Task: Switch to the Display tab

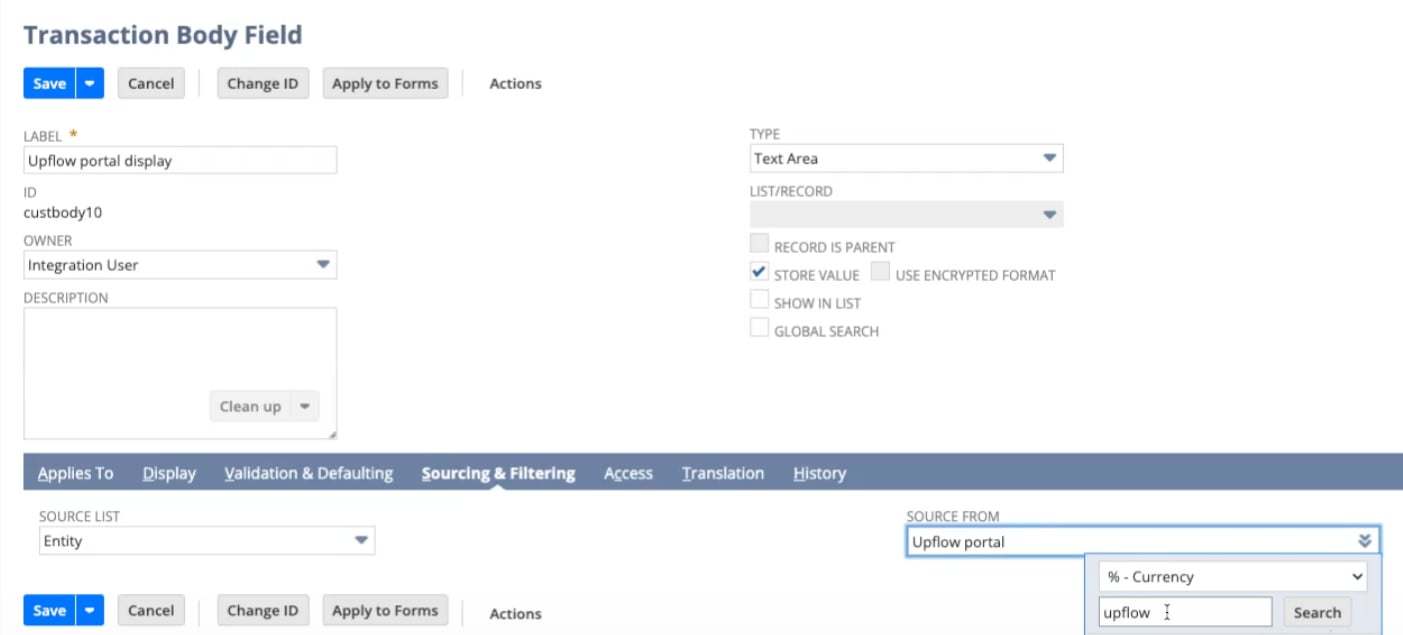Action: point(169,473)
